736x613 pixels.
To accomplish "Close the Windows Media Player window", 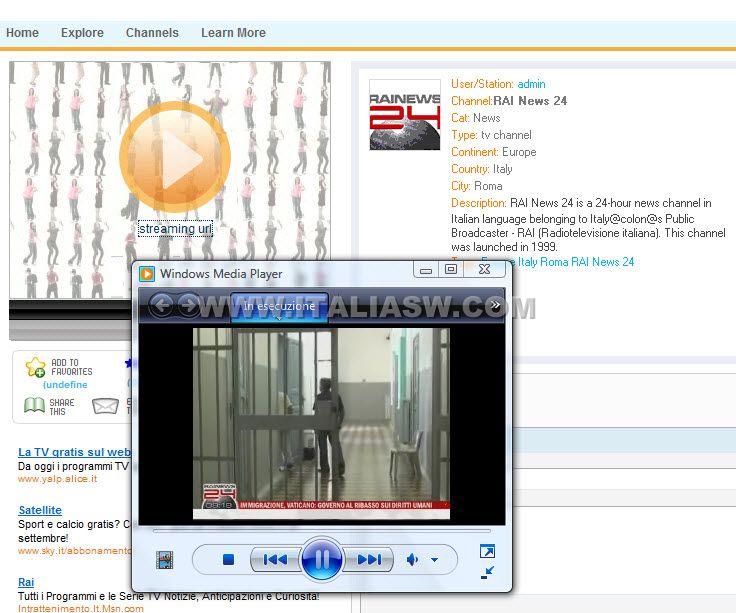I will [484, 269].
